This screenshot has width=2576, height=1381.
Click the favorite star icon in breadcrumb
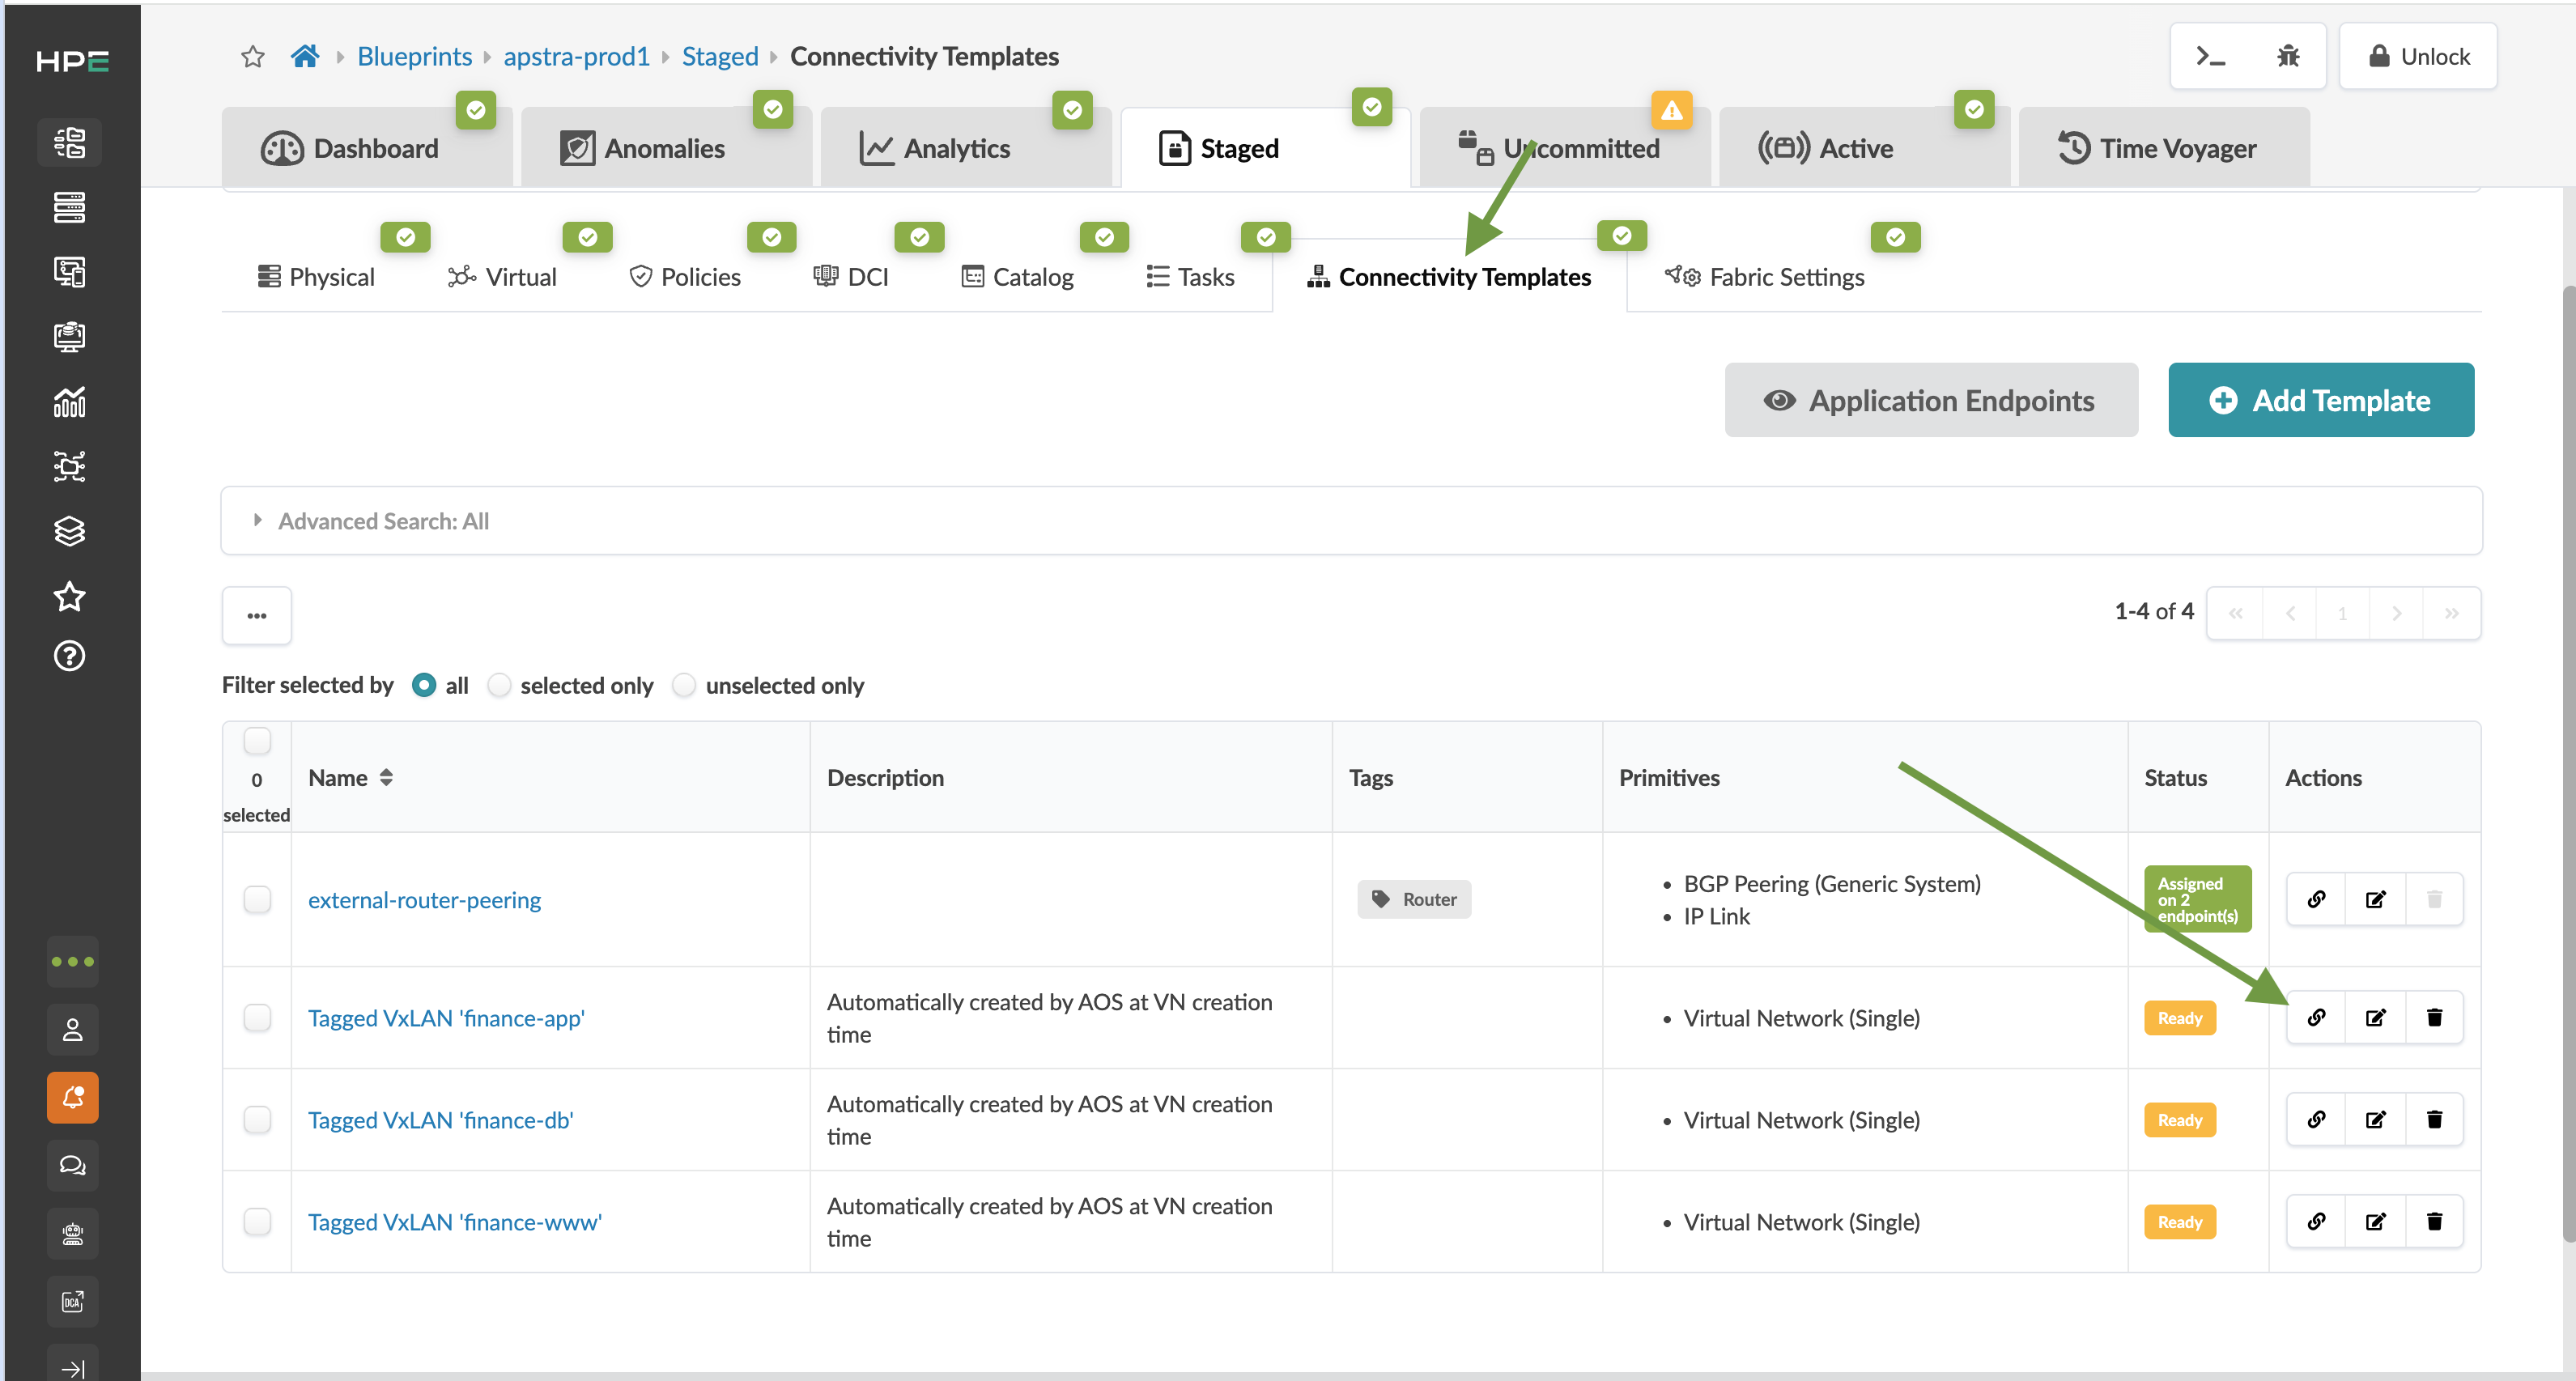click(x=253, y=57)
